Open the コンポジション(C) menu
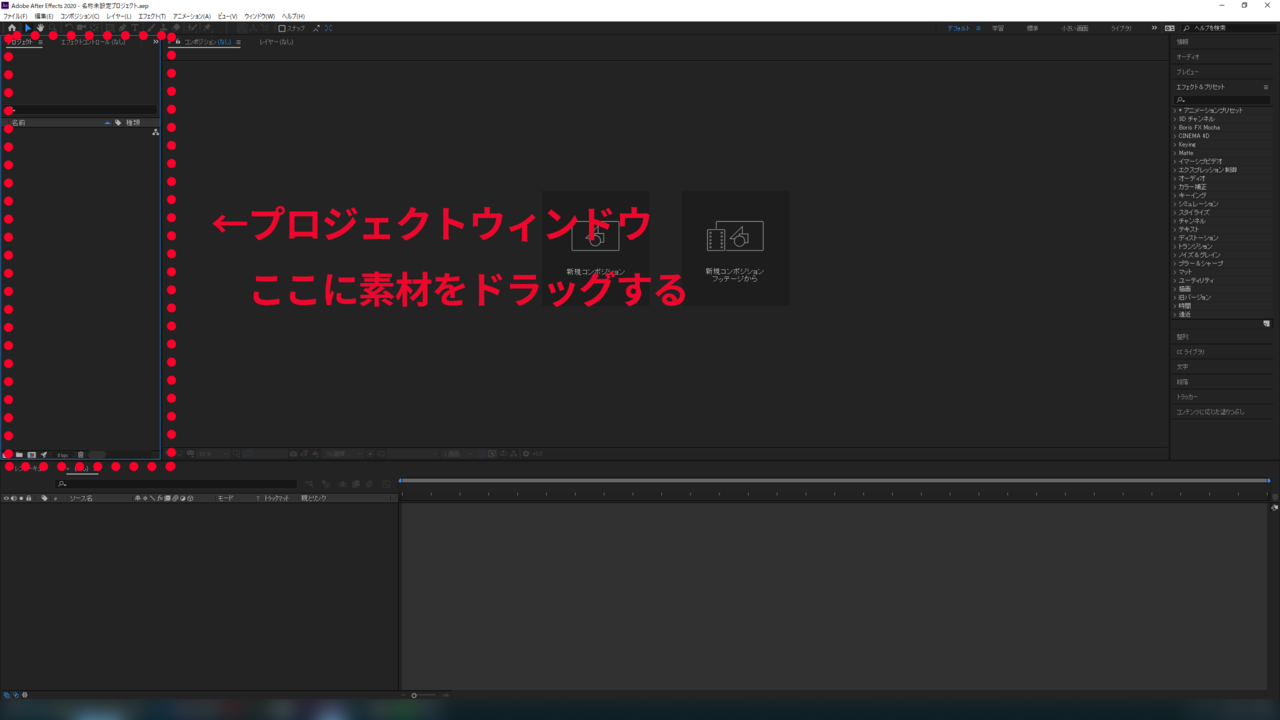1280x720 pixels. pyautogui.click(x=80, y=16)
